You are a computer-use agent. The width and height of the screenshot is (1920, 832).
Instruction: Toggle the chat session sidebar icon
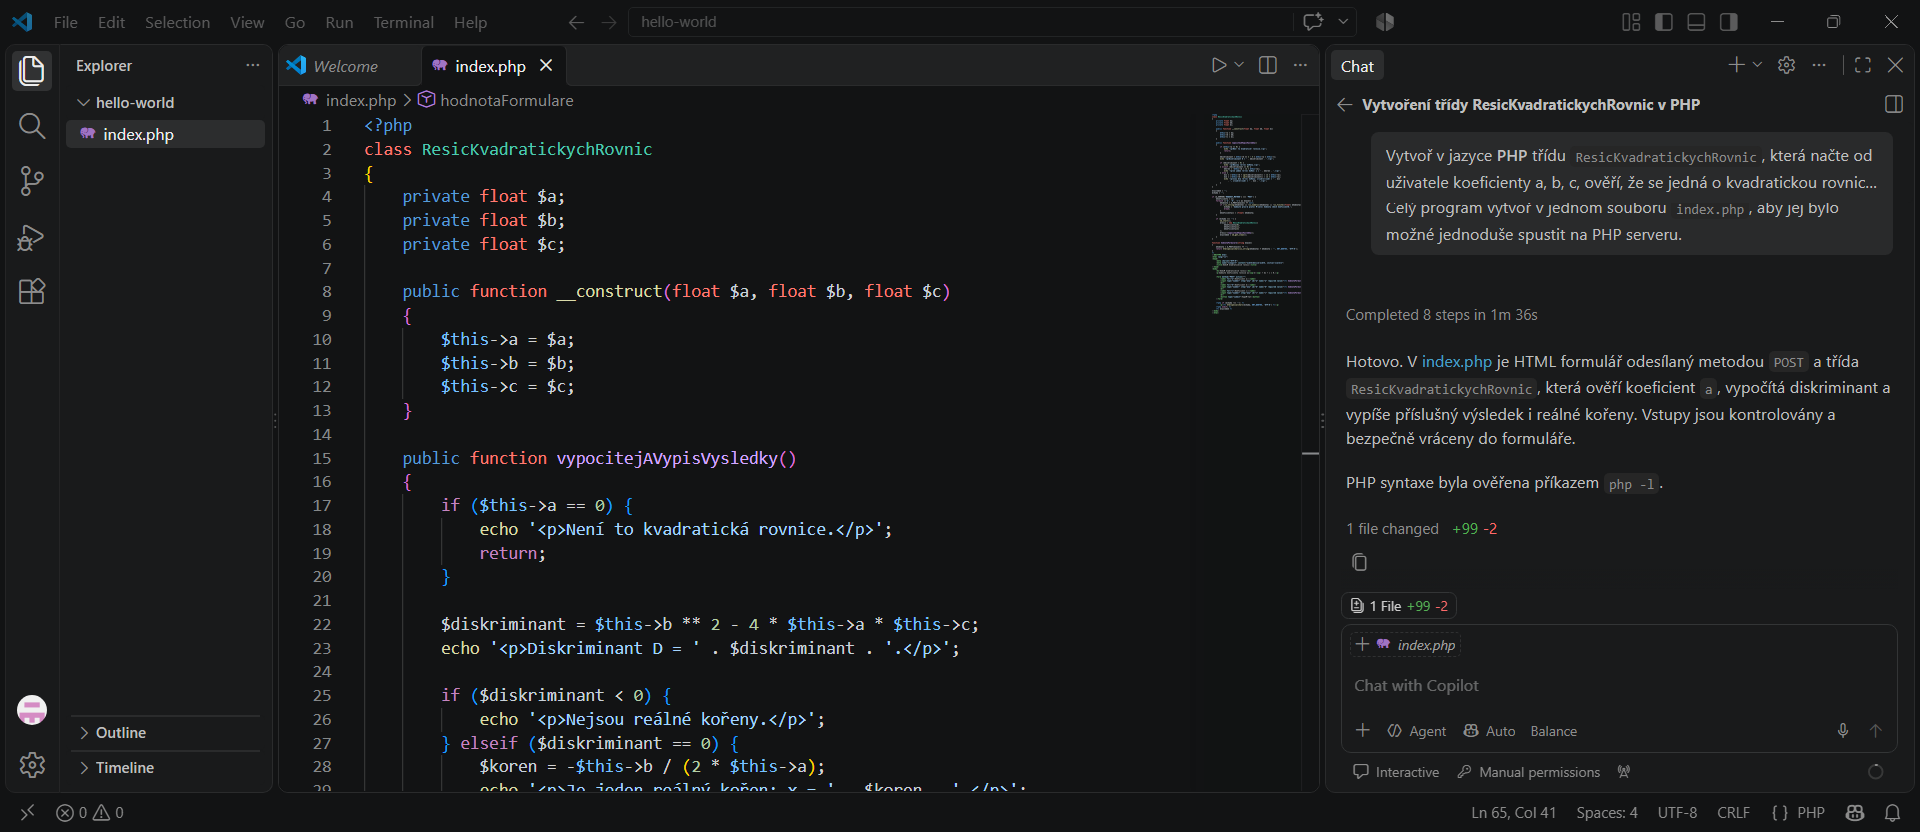(x=1893, y=104)
